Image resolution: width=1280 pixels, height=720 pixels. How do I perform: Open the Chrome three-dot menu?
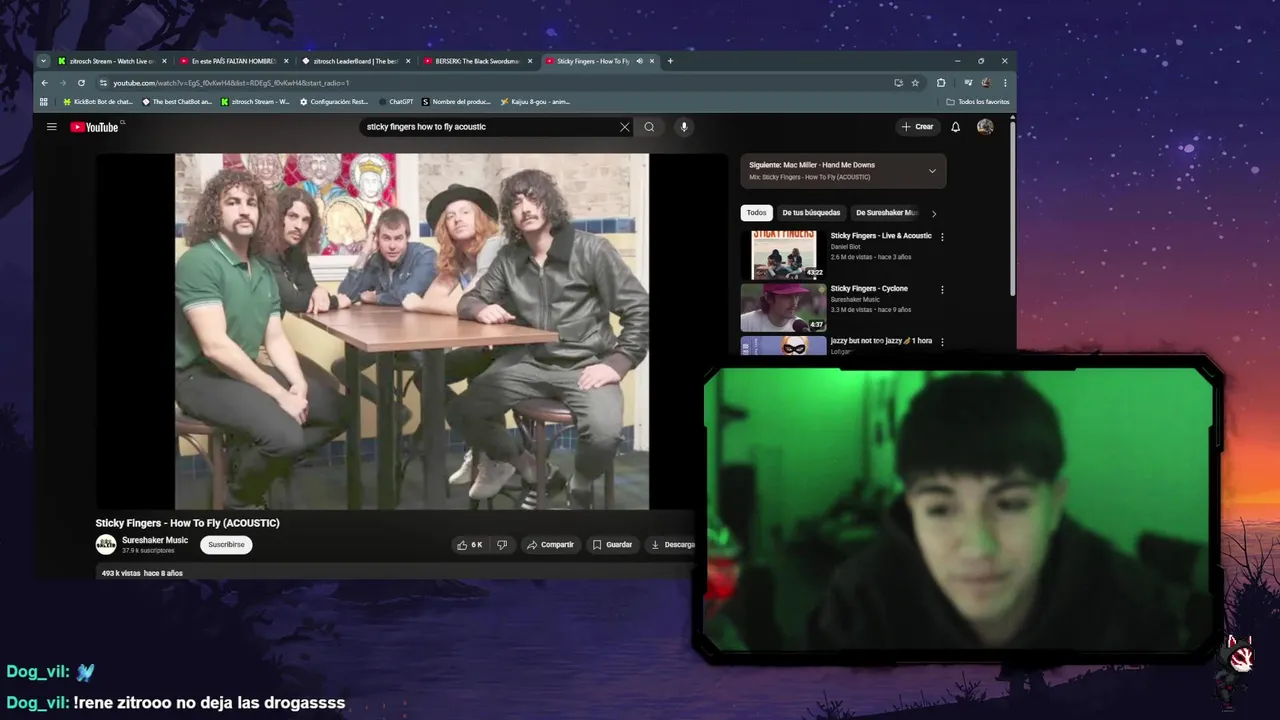[1005, 83]
